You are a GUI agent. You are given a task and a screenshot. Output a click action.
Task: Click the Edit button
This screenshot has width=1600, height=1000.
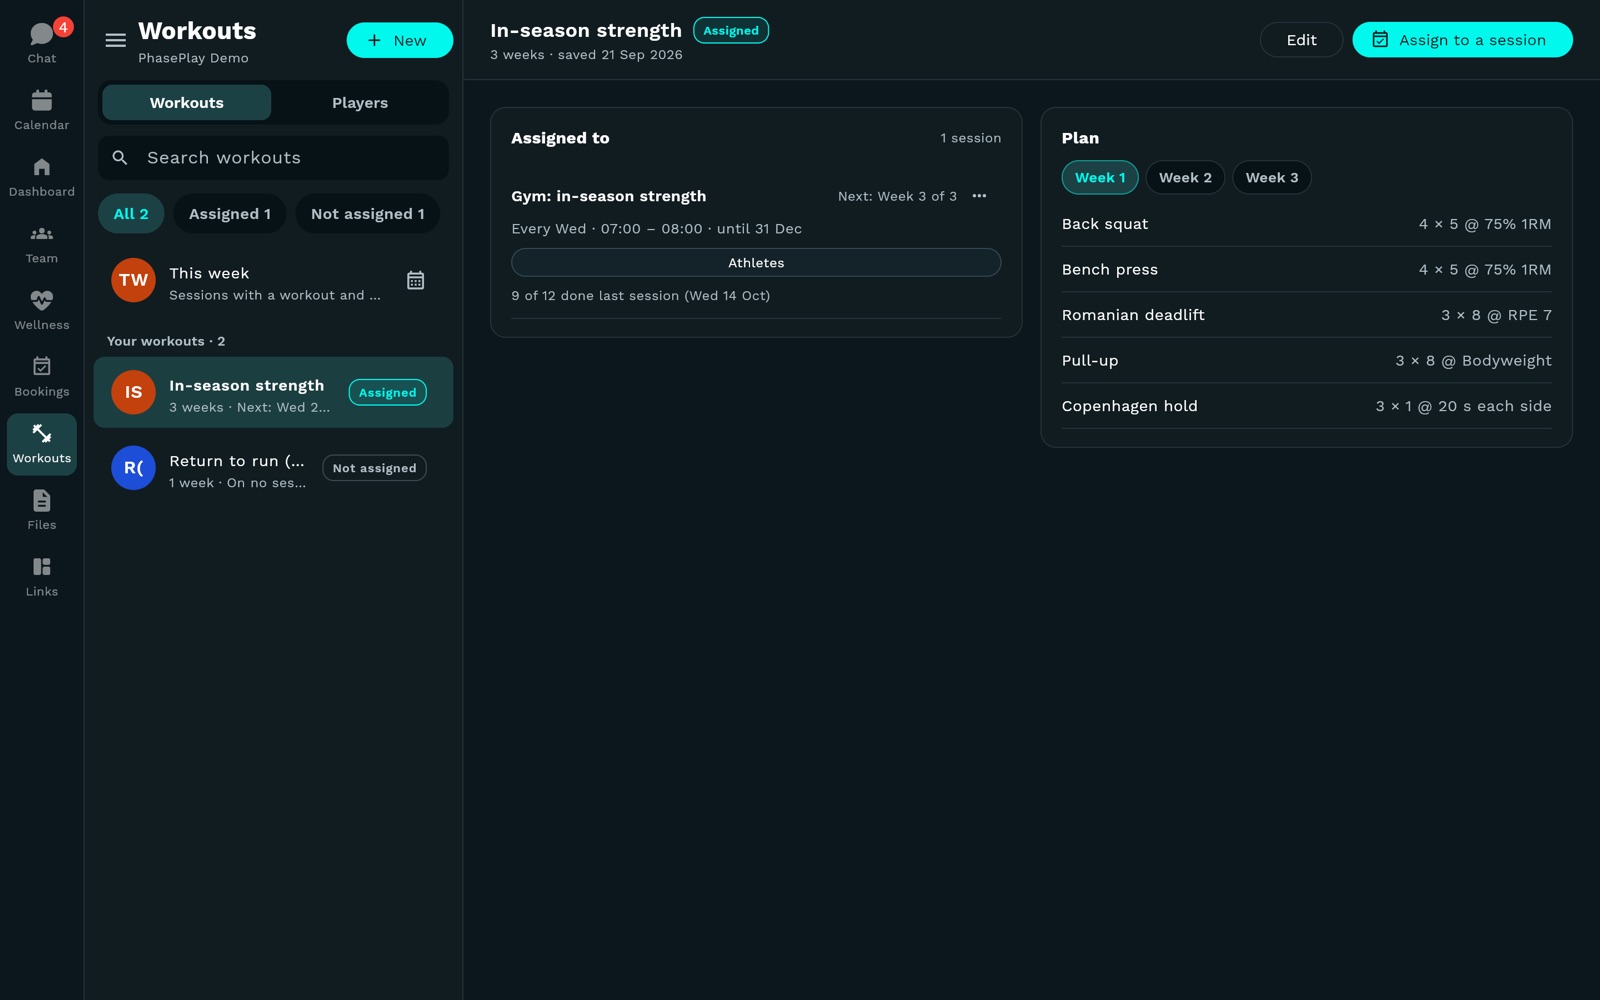(1301, 40)
